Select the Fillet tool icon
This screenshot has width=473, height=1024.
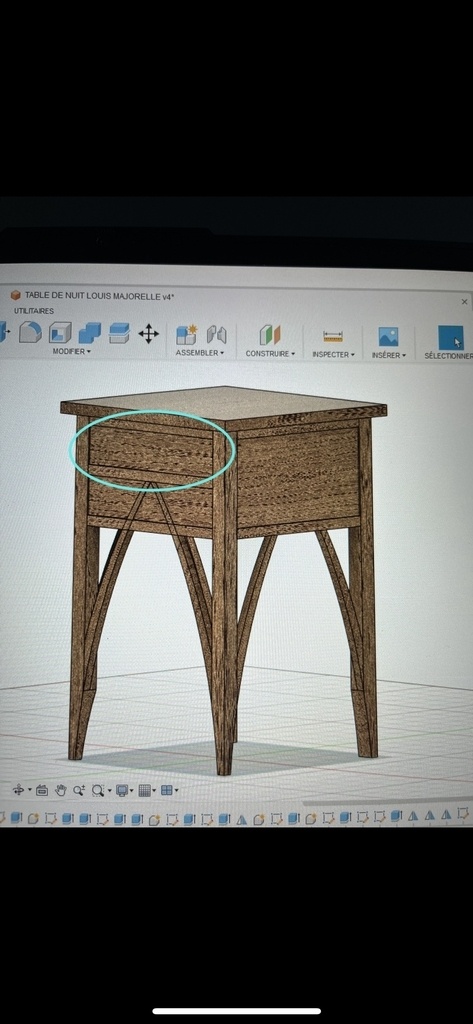(30, 332)
